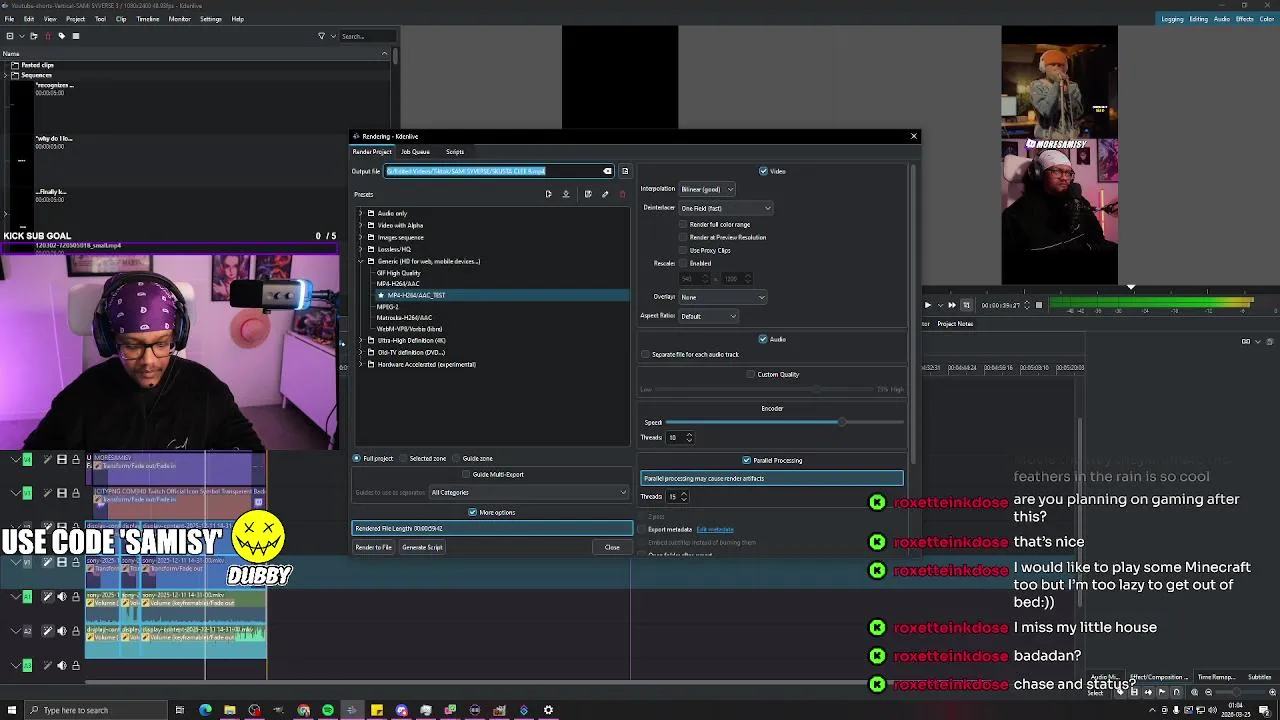
Task: Open Task View in the Windows taskbar
Action: click(180, 710)
